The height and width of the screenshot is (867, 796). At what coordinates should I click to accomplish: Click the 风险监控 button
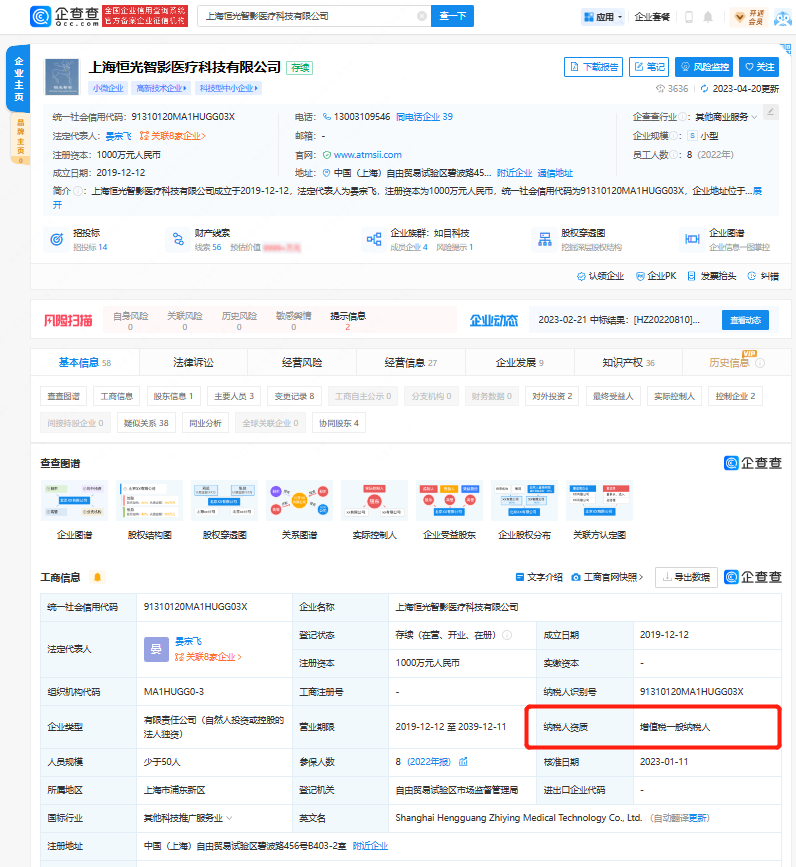tap(704, 67)
